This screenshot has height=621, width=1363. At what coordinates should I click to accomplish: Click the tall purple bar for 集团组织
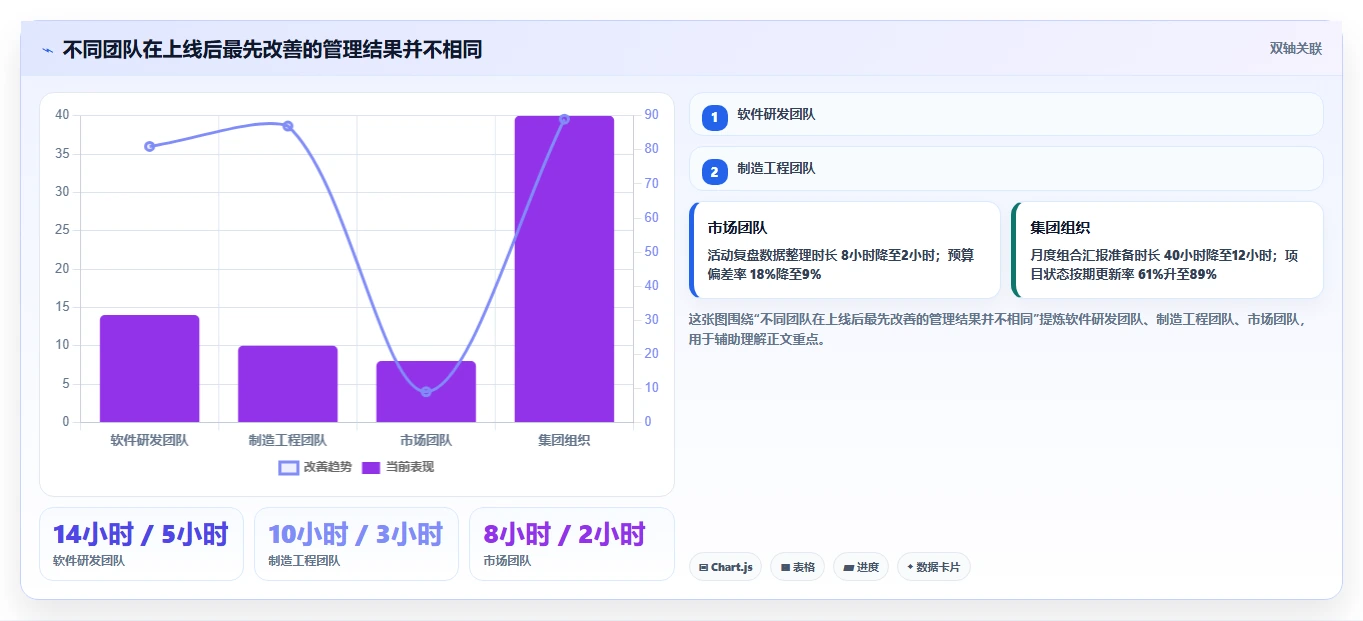point(564,269)
